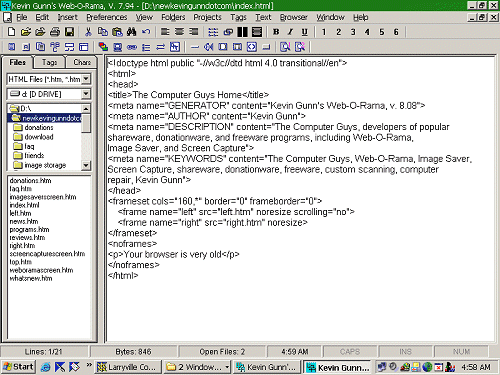This screenshot has height=375, width=500.
Task: Click the Cut scissors icon
Action: click(x=88, y=32)
